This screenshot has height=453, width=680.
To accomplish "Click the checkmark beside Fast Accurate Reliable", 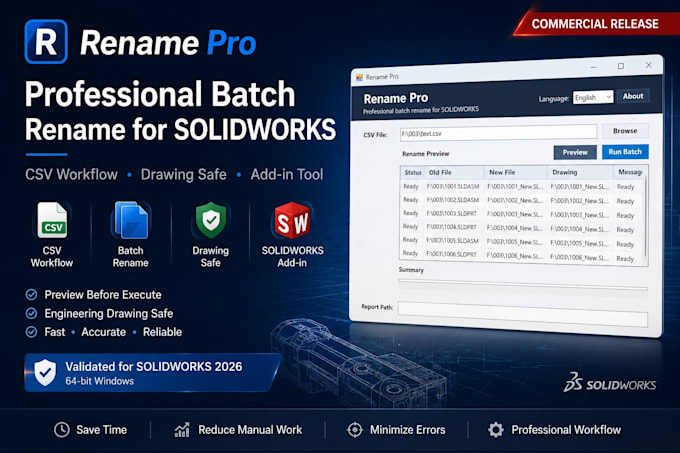I will point(31,332).
